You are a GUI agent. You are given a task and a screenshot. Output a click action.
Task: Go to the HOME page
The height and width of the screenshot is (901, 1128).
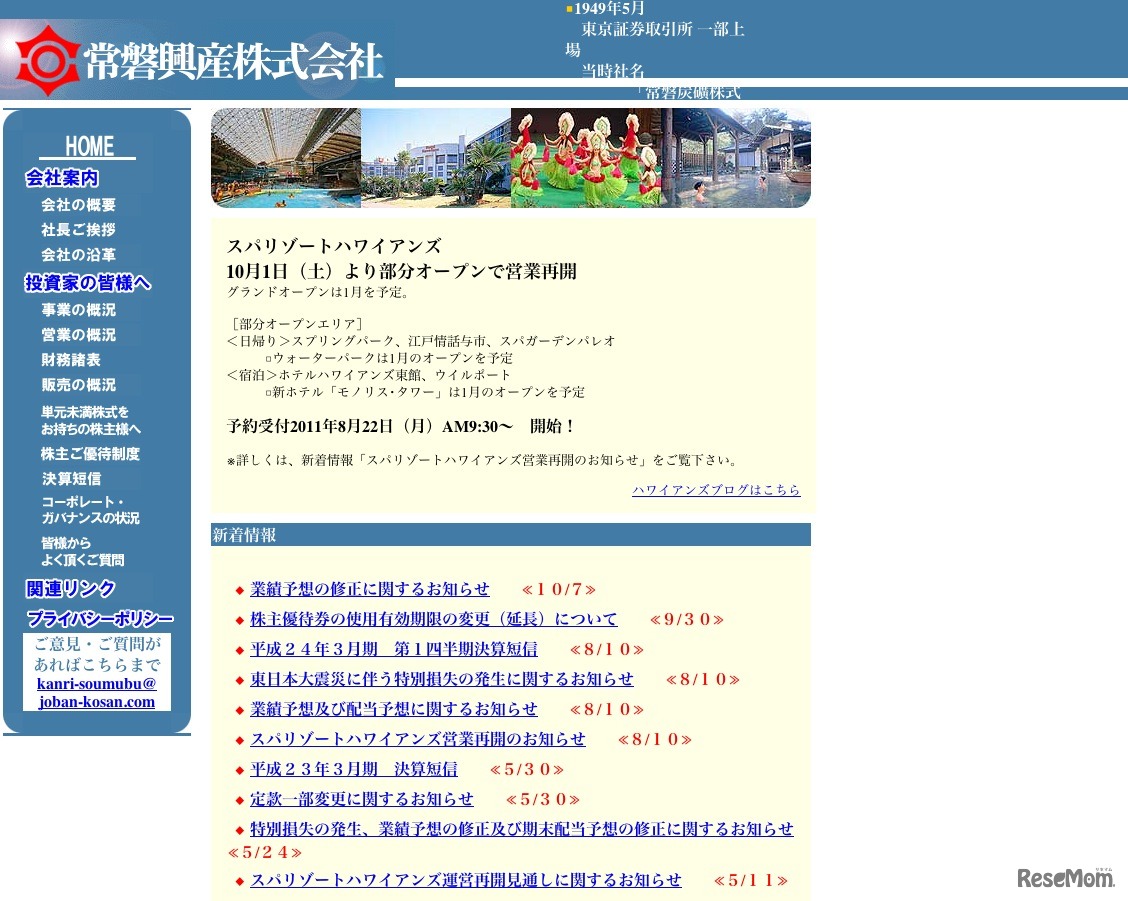(x=89, y=147)
